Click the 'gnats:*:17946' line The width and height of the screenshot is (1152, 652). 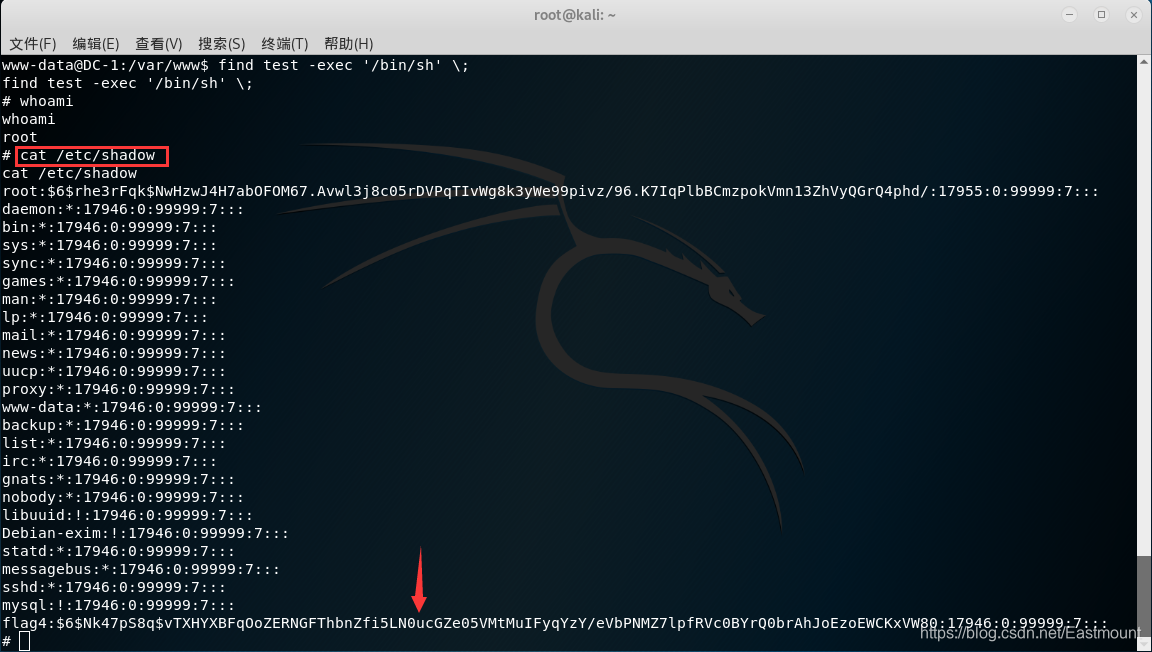point(118,479)
